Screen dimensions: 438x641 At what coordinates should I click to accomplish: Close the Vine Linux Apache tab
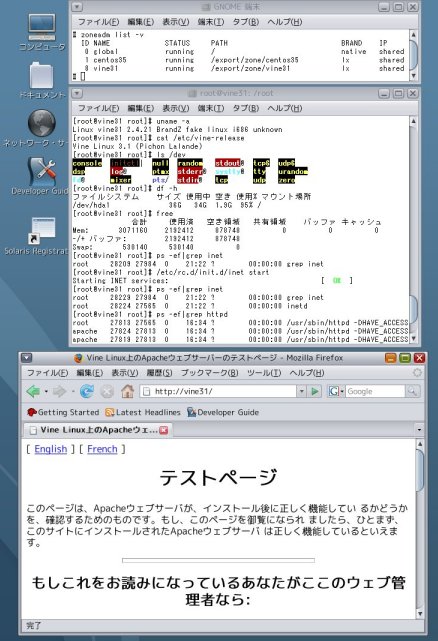(164, 430)
